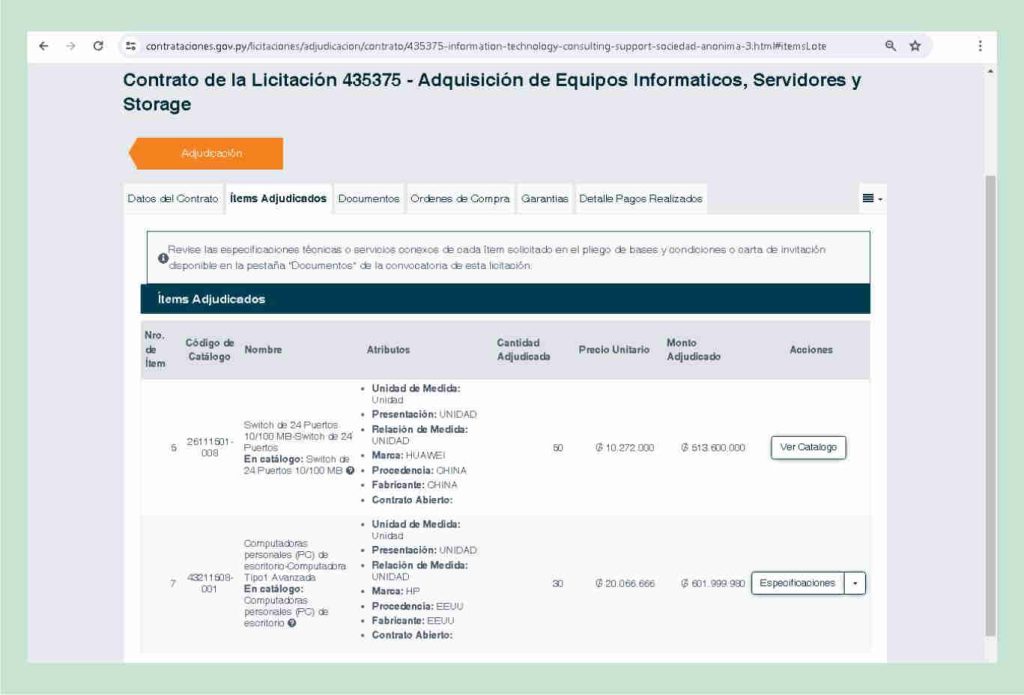Select the Ordenes de Compra tab
This screenshot has height=695, width=1024.
(460, 199)
